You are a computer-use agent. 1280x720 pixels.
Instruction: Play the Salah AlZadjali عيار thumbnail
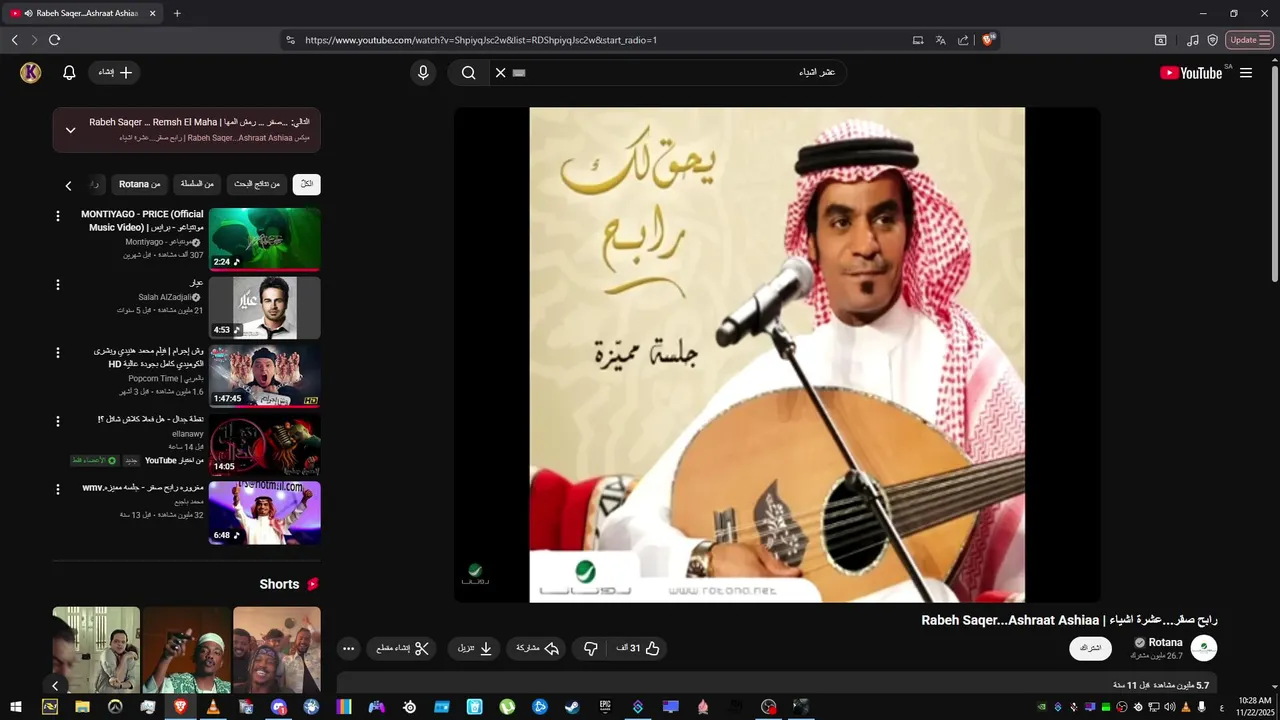[265, 307]
